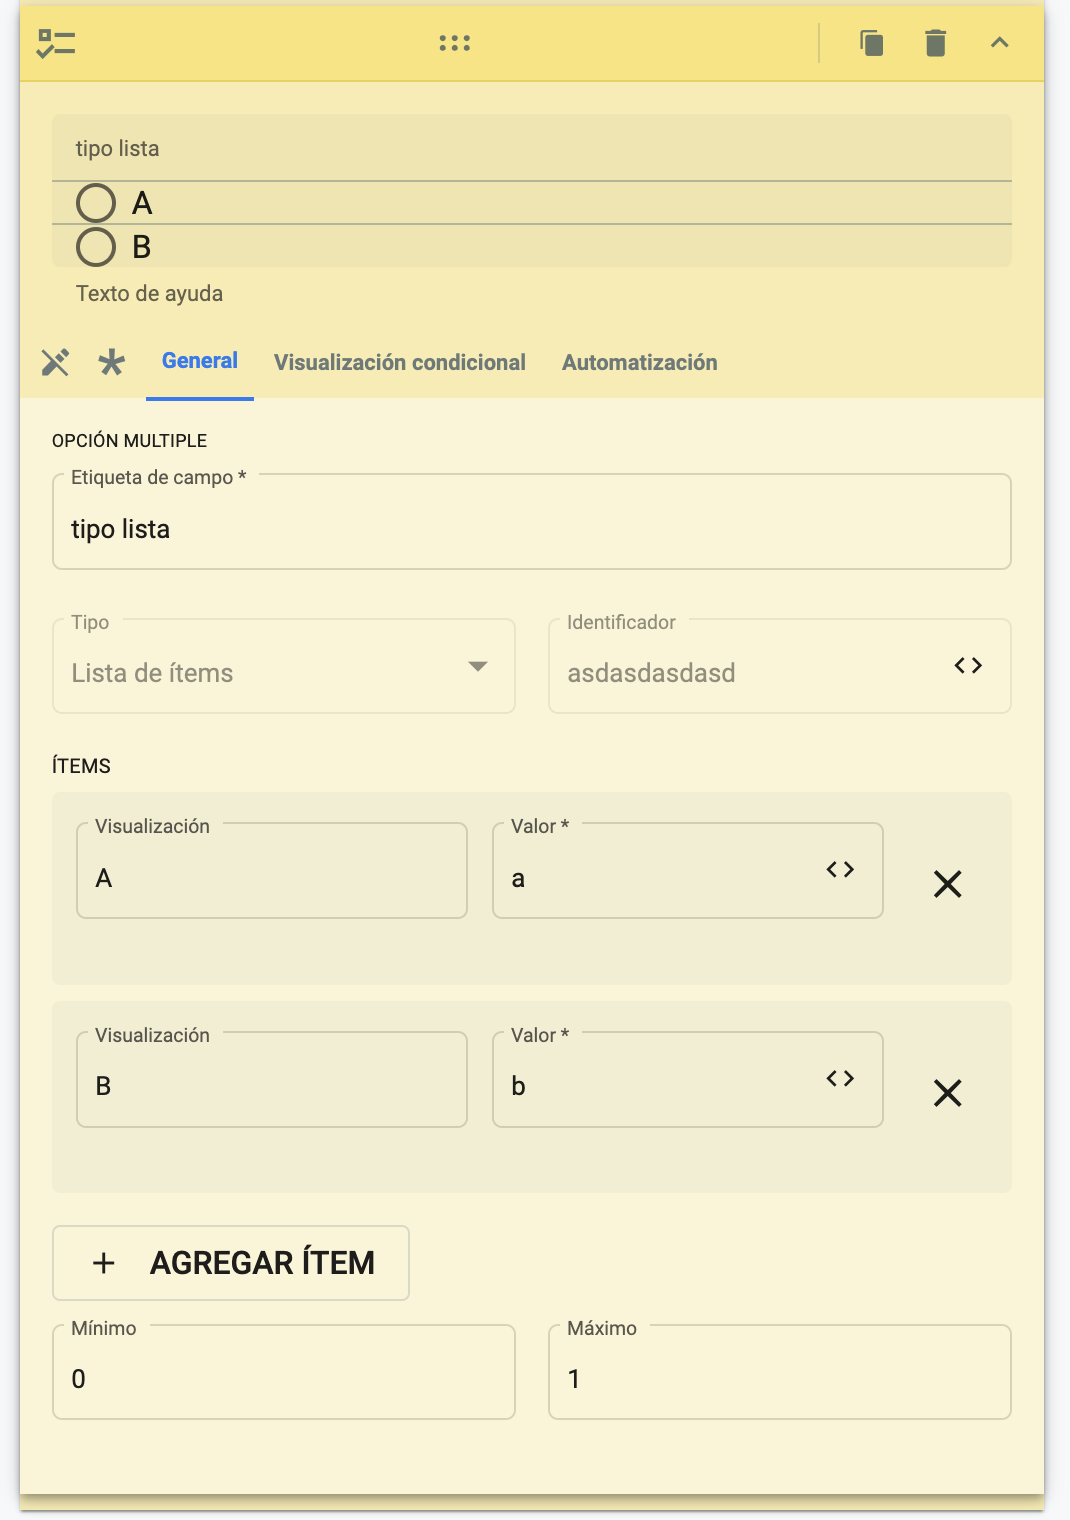The height and width of the screenshot is (1520, 1070).
Task: Switch to the Visualización condicional tab
Action: coord(400,362)
